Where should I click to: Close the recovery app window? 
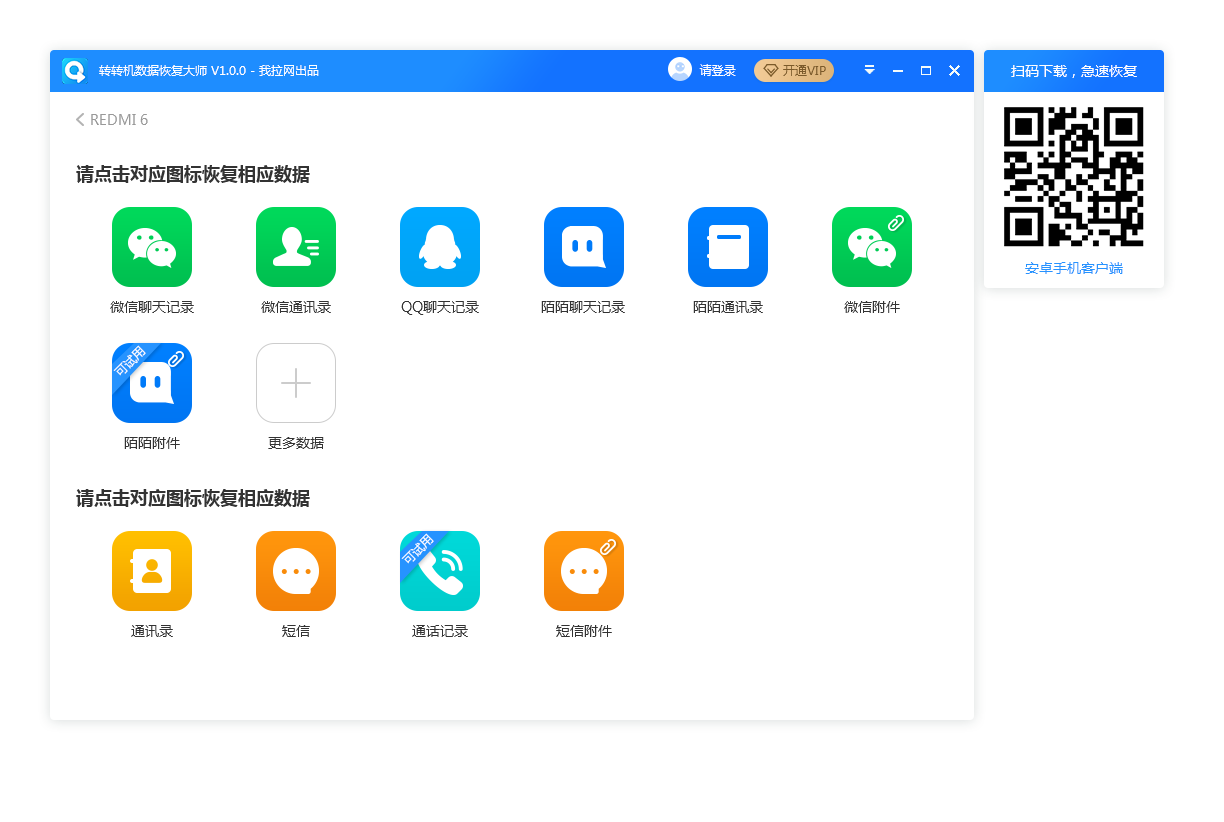(954, 70)
